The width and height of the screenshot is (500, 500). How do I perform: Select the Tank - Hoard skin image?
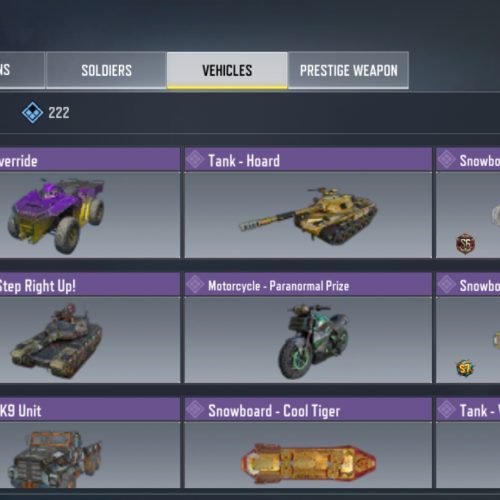pyautogui.click(x=308, y=215)
